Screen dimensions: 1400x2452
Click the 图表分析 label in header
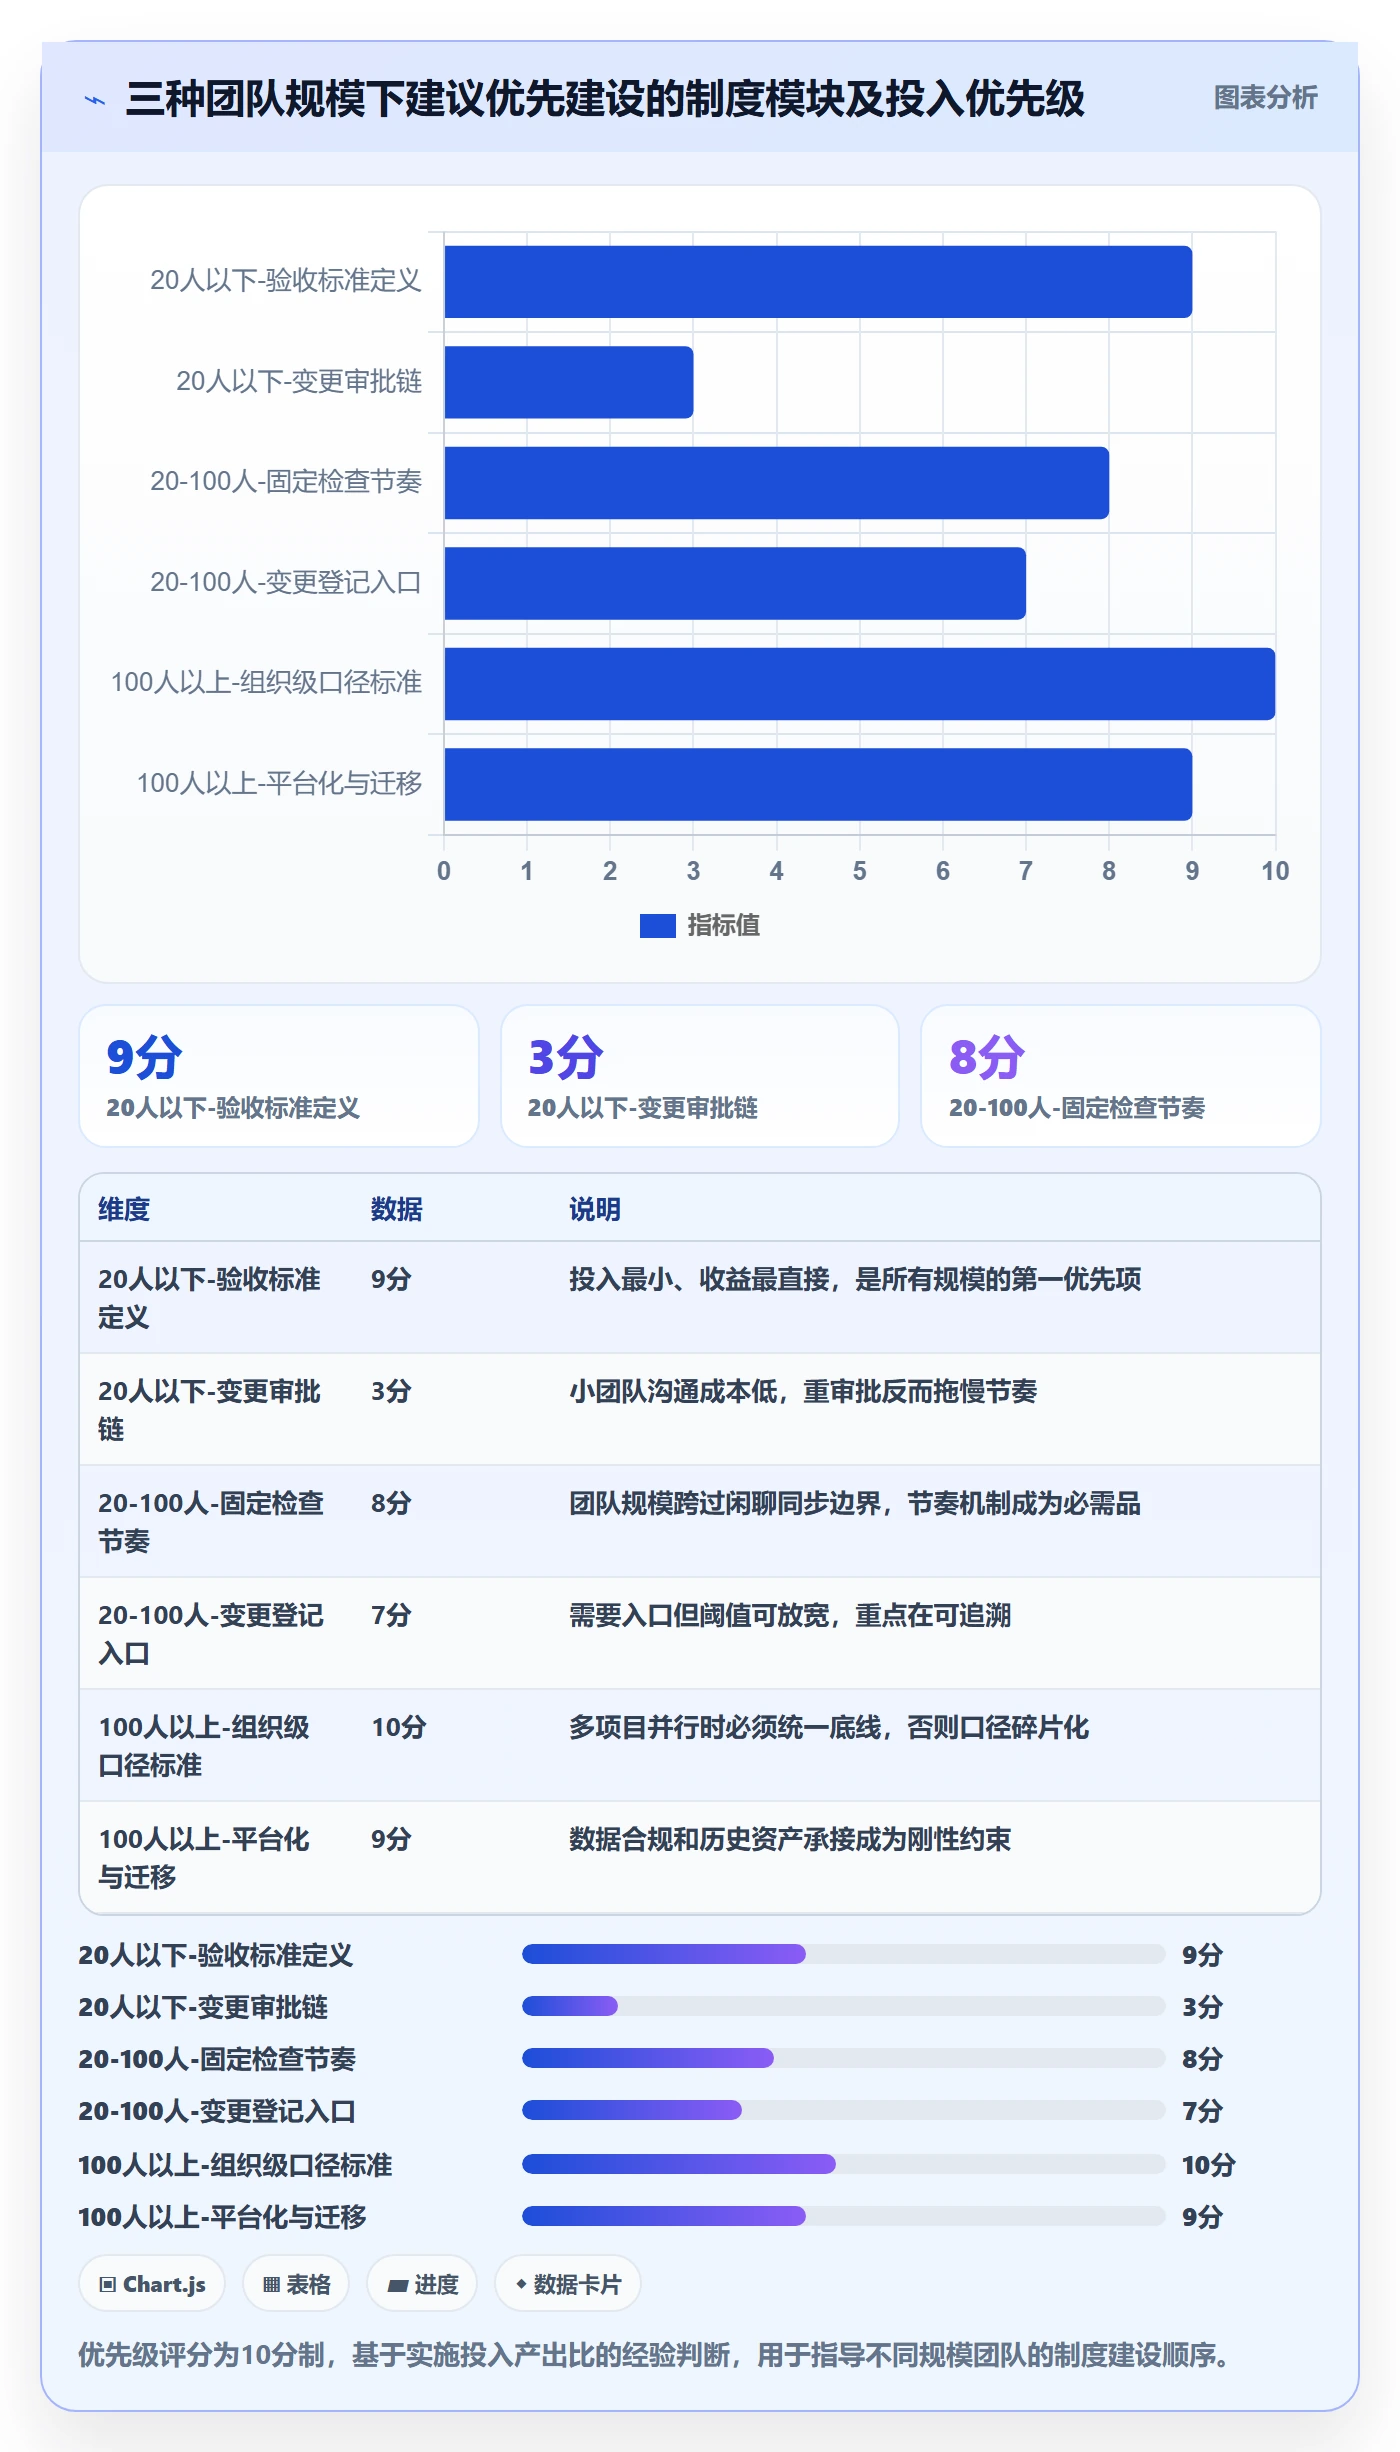[1265, 97]
